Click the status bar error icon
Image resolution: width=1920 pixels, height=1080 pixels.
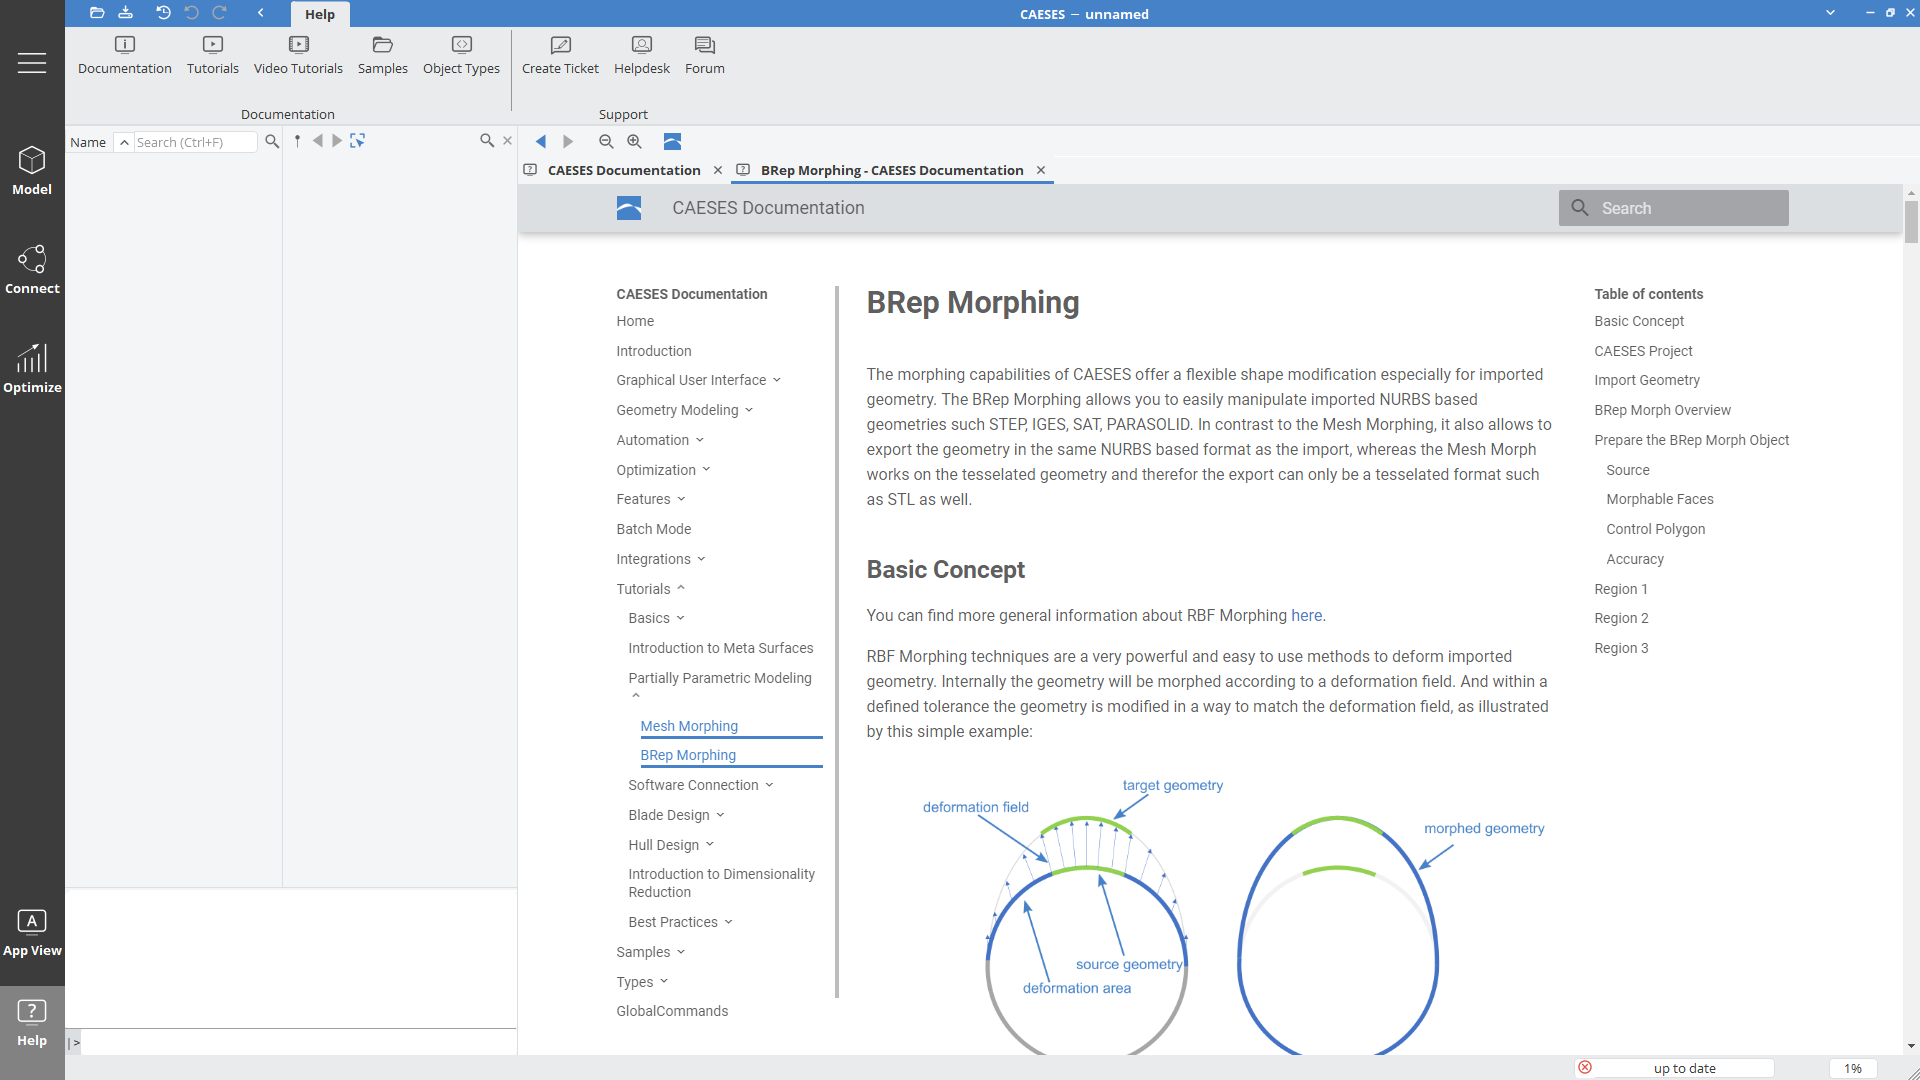tap(1585, 1068)
